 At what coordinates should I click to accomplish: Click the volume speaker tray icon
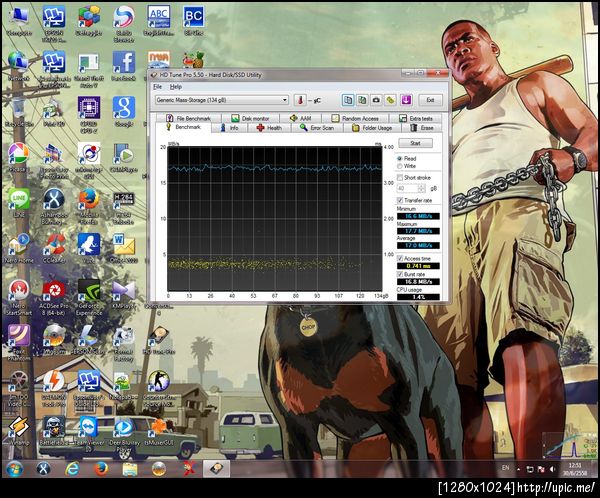(x=553, y=469)
